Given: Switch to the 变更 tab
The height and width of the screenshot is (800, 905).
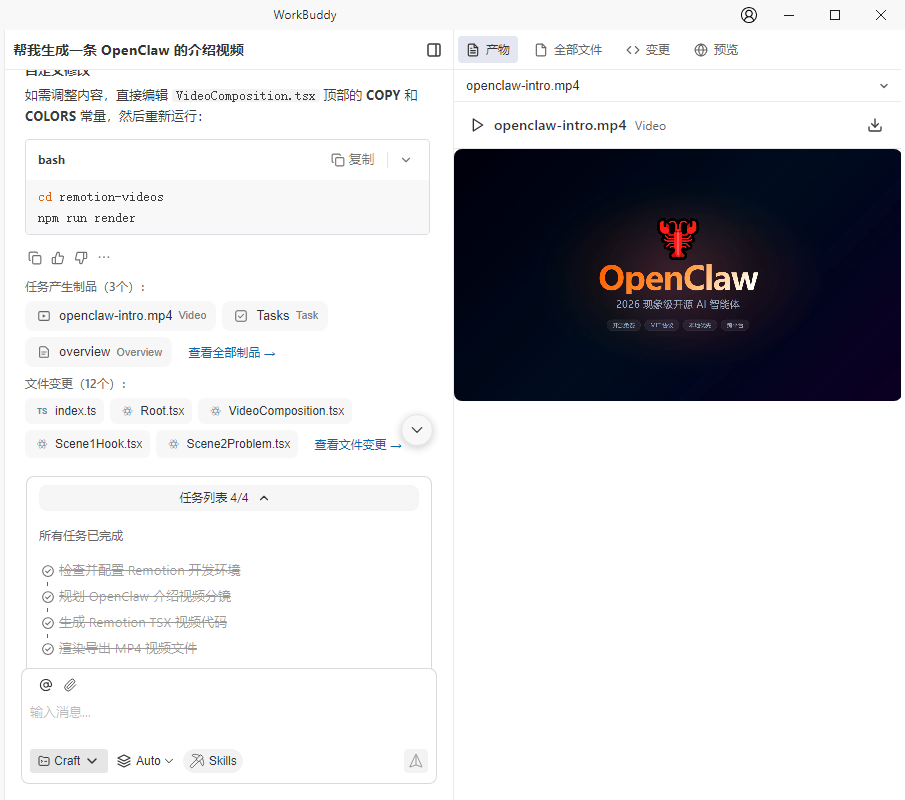Looking at the screenshot, I should click(648, 50).
